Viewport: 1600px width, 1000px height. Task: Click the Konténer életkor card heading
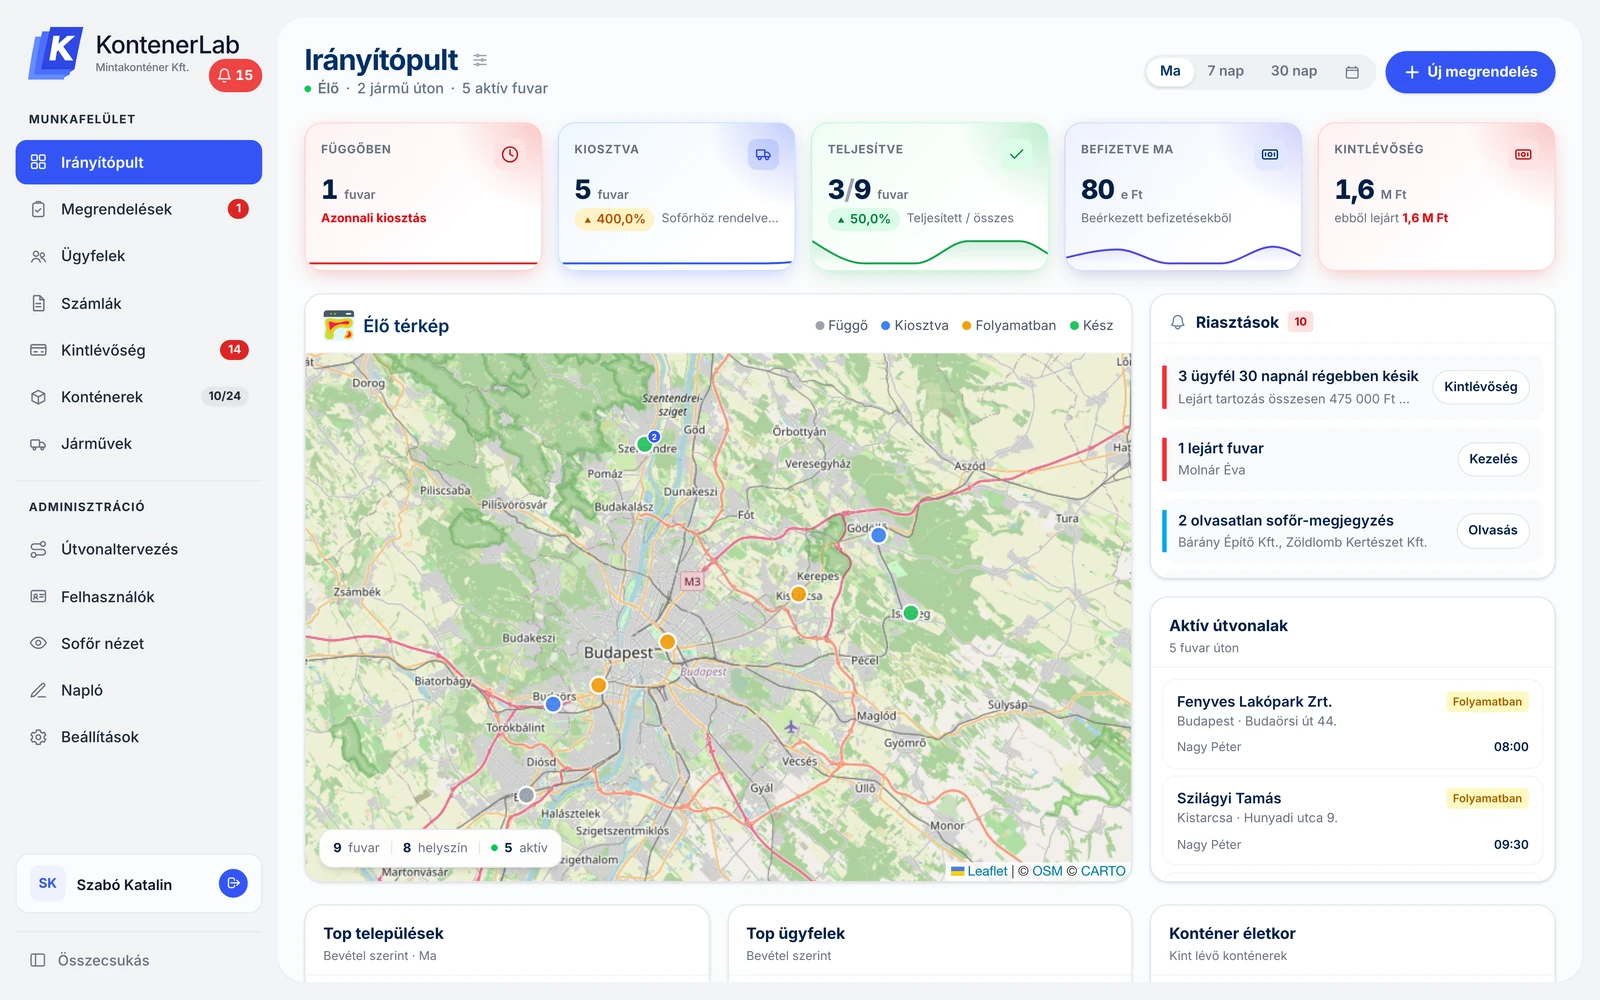click(x=1232, y=933)
